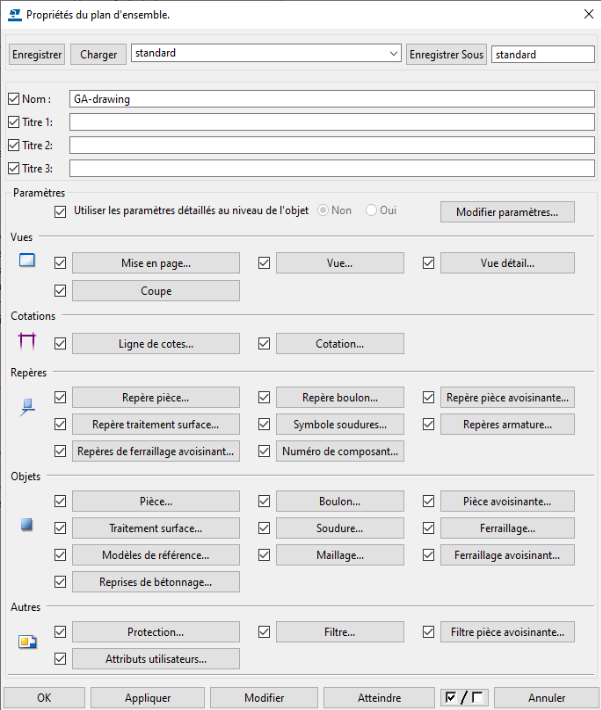The width and height of the screenshot is (601, 710).
Task: Click the Autres section icon
Action: coord(27,641)
